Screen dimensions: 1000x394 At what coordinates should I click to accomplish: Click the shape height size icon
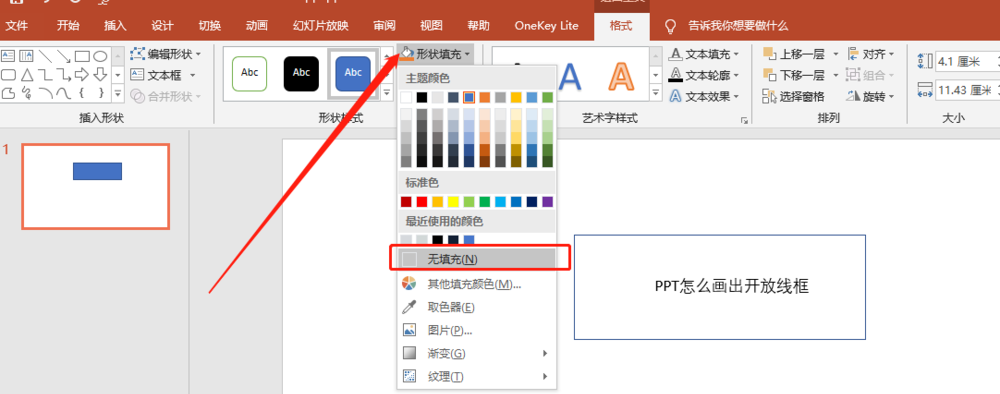click(x=925, y=61)
